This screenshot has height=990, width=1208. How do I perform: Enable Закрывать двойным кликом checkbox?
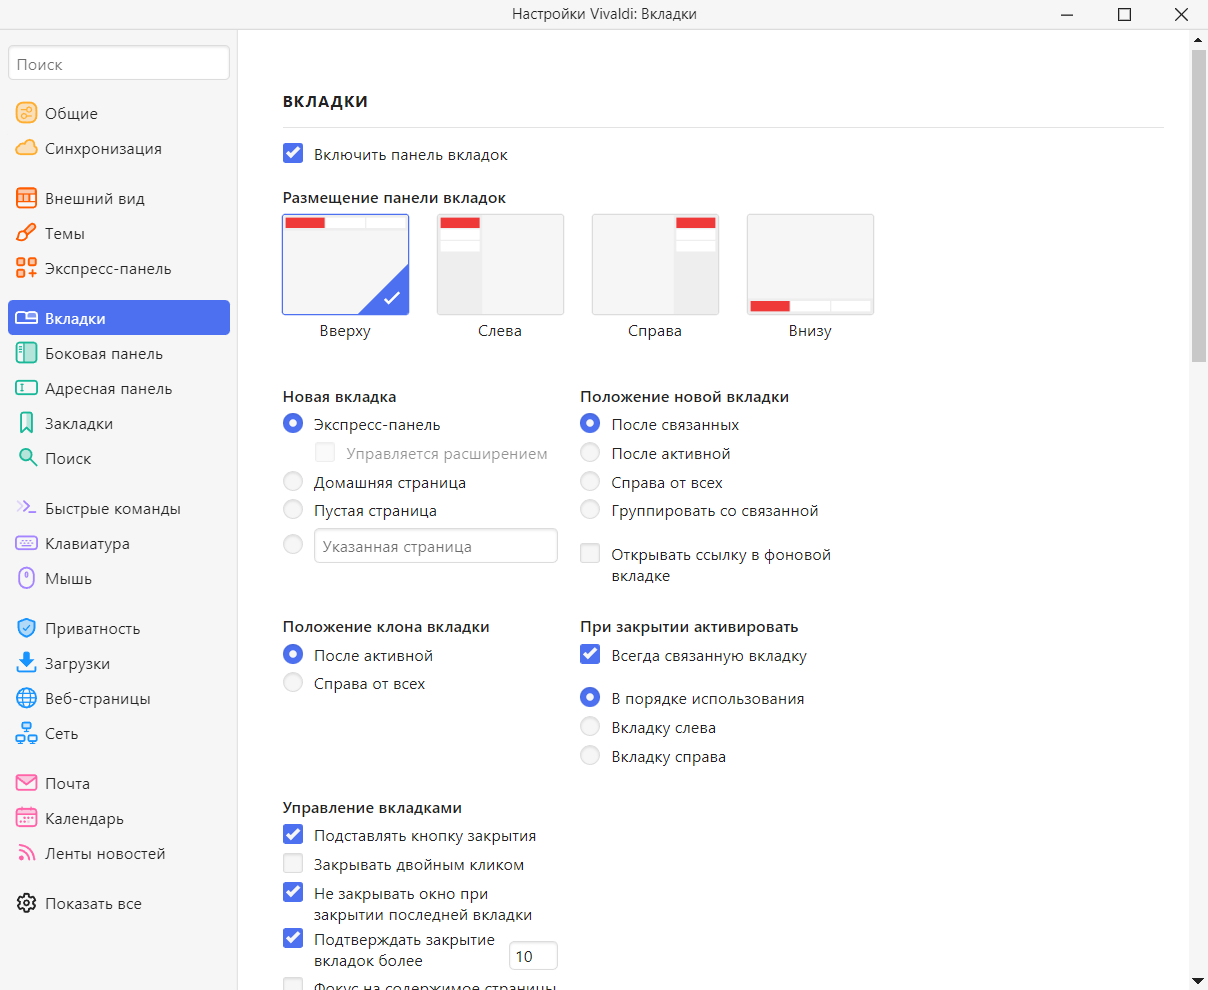pos(293,864)
